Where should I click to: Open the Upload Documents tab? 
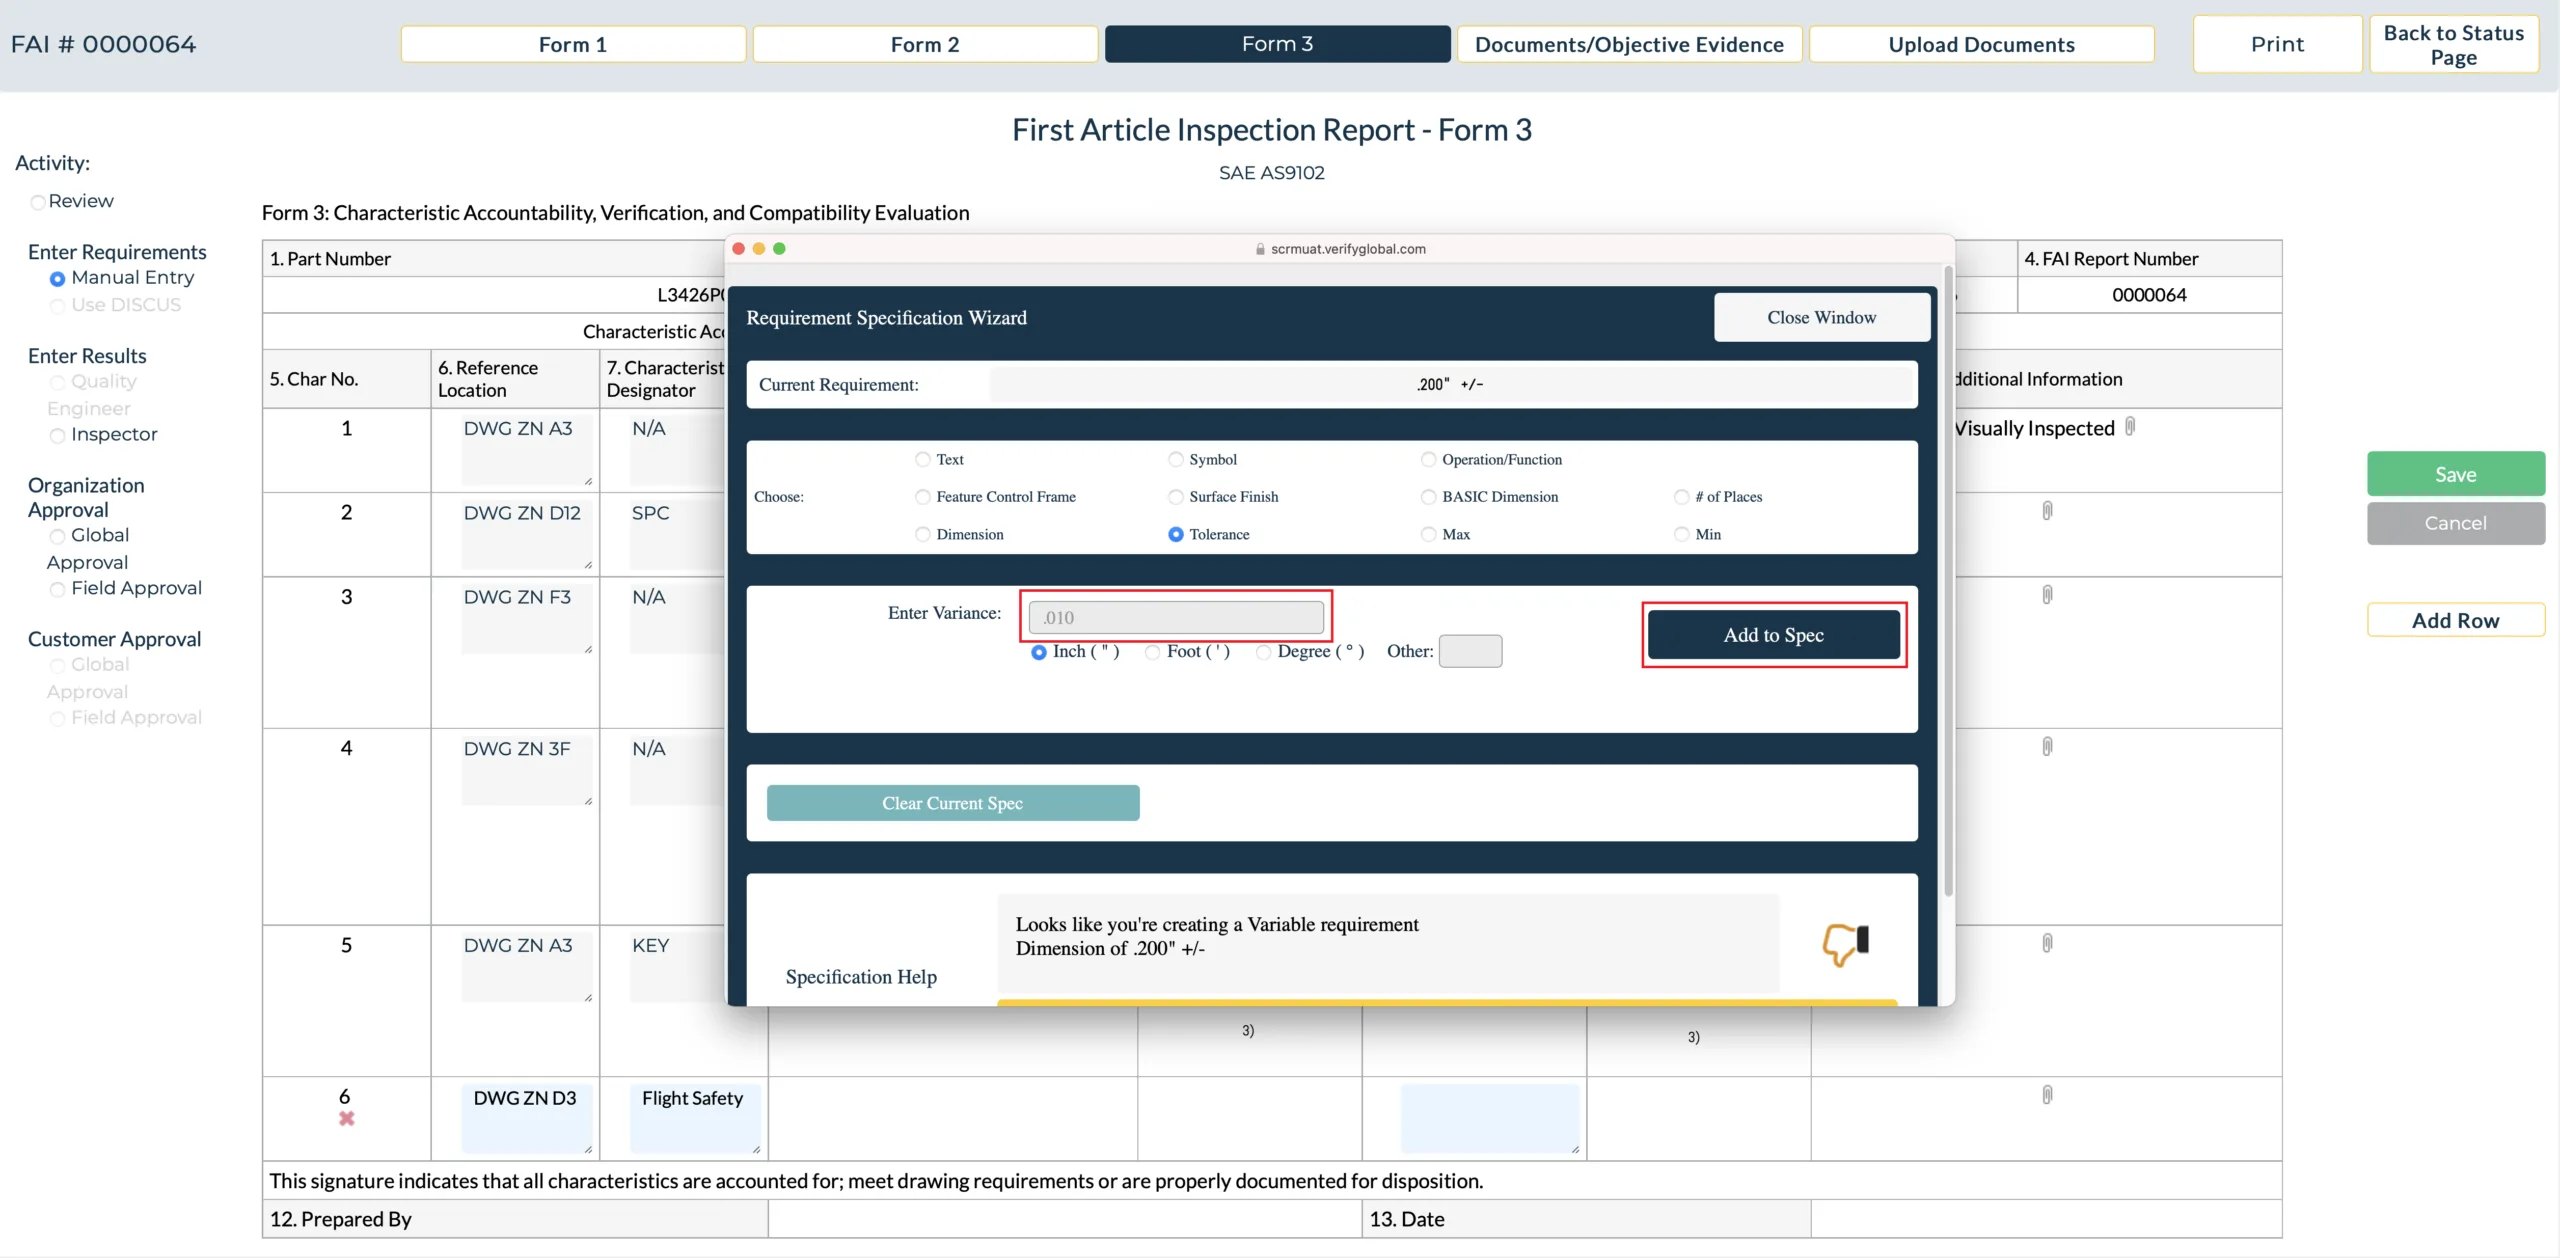point(1981,44)
